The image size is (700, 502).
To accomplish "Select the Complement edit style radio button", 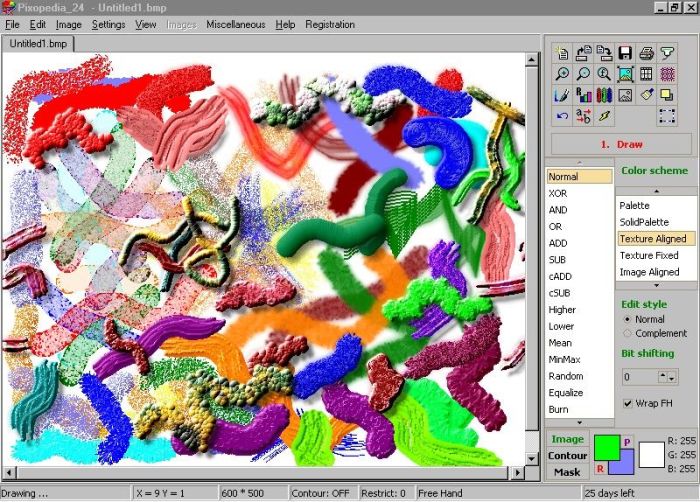I will point(627,333).
